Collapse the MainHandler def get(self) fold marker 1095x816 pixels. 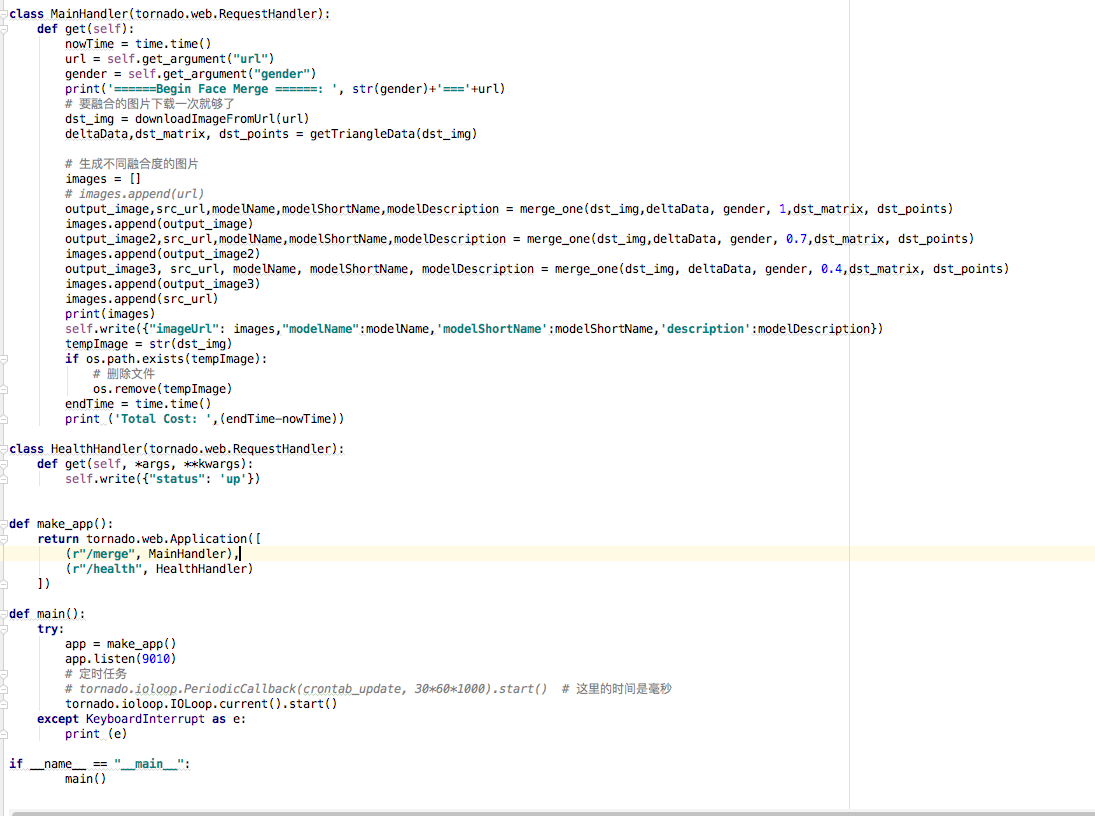coord(3,29)
